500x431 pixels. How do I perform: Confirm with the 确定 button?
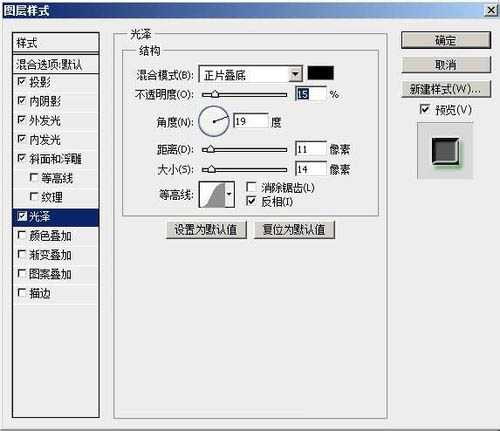(446, 40)
